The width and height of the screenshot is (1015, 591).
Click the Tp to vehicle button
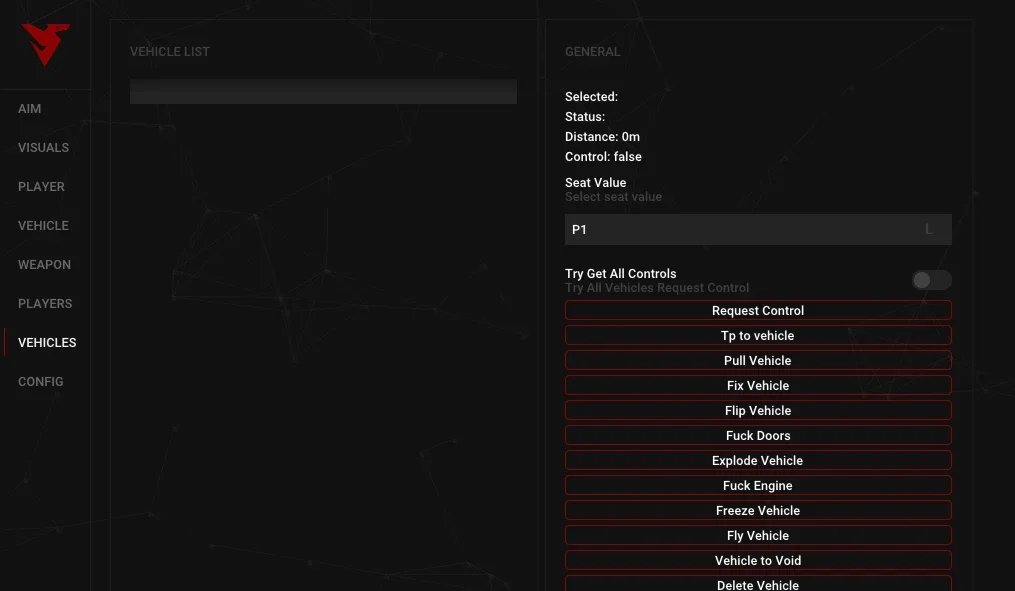point(758,335)
